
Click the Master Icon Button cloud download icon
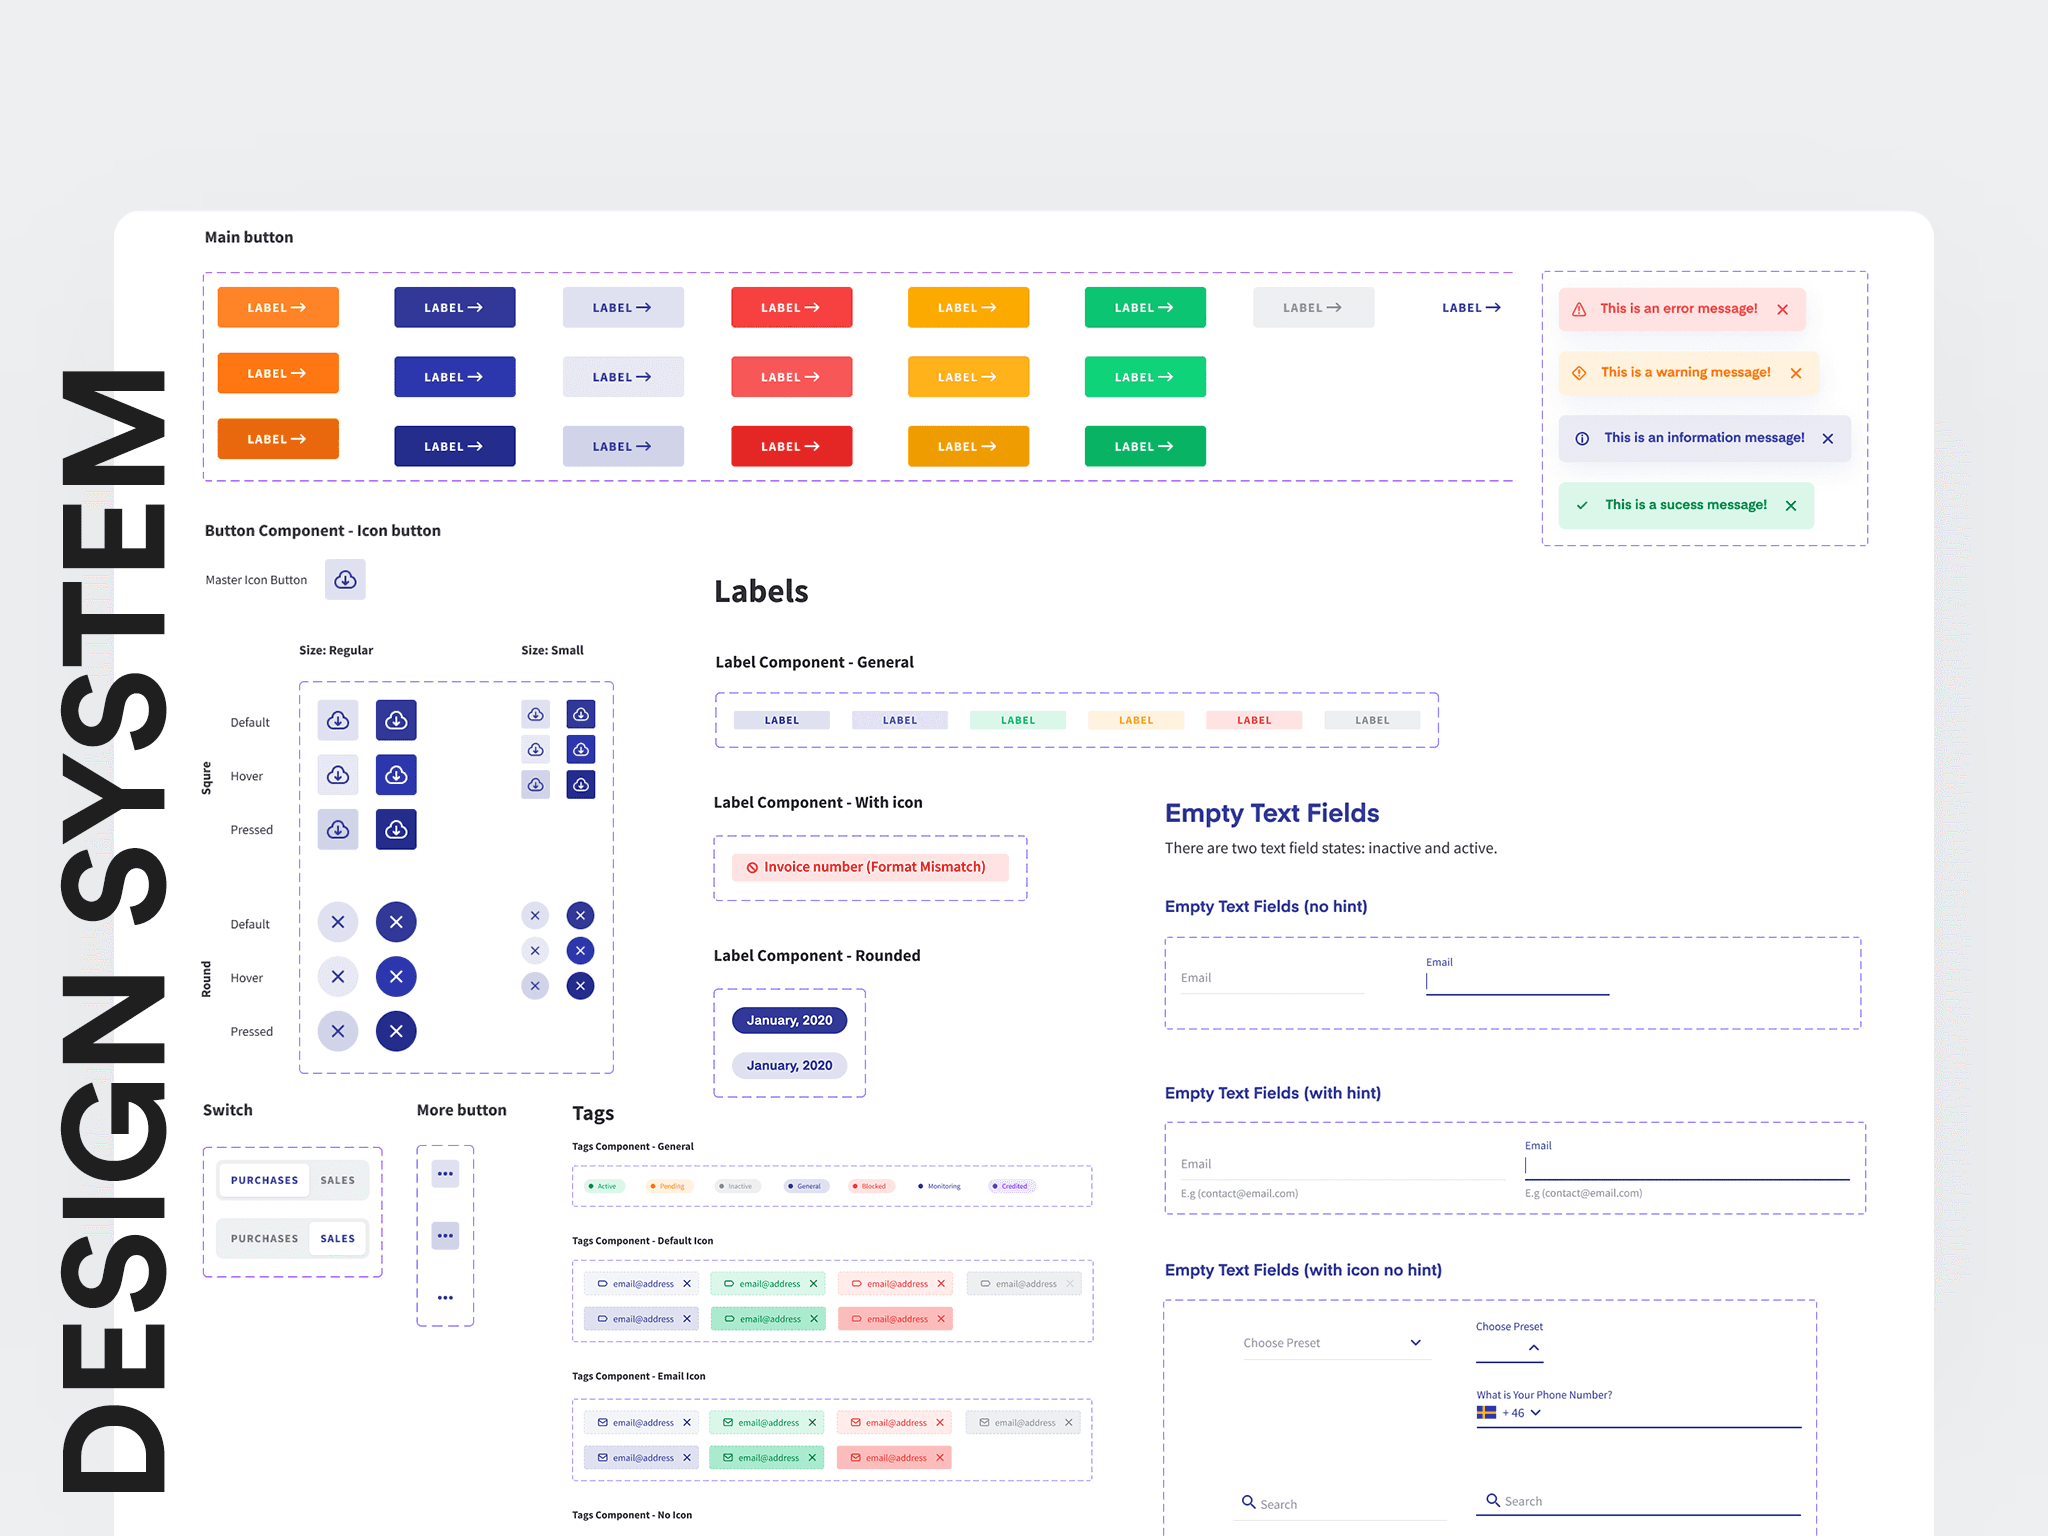[345, 580]
